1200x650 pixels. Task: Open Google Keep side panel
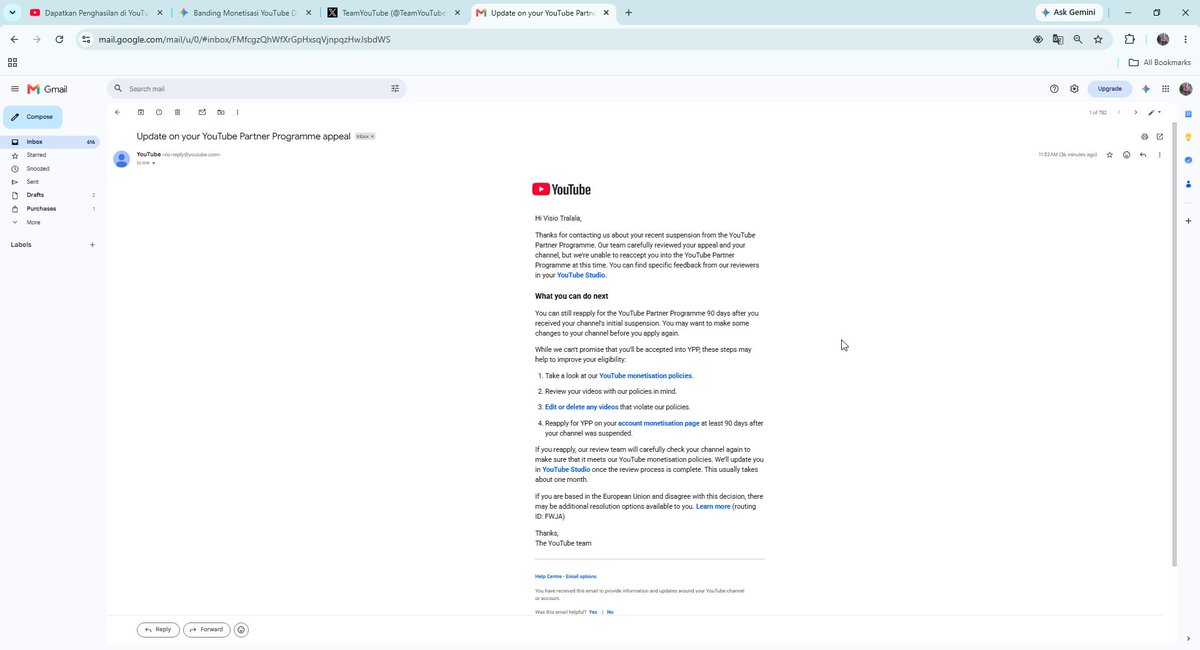point(1188,137)
